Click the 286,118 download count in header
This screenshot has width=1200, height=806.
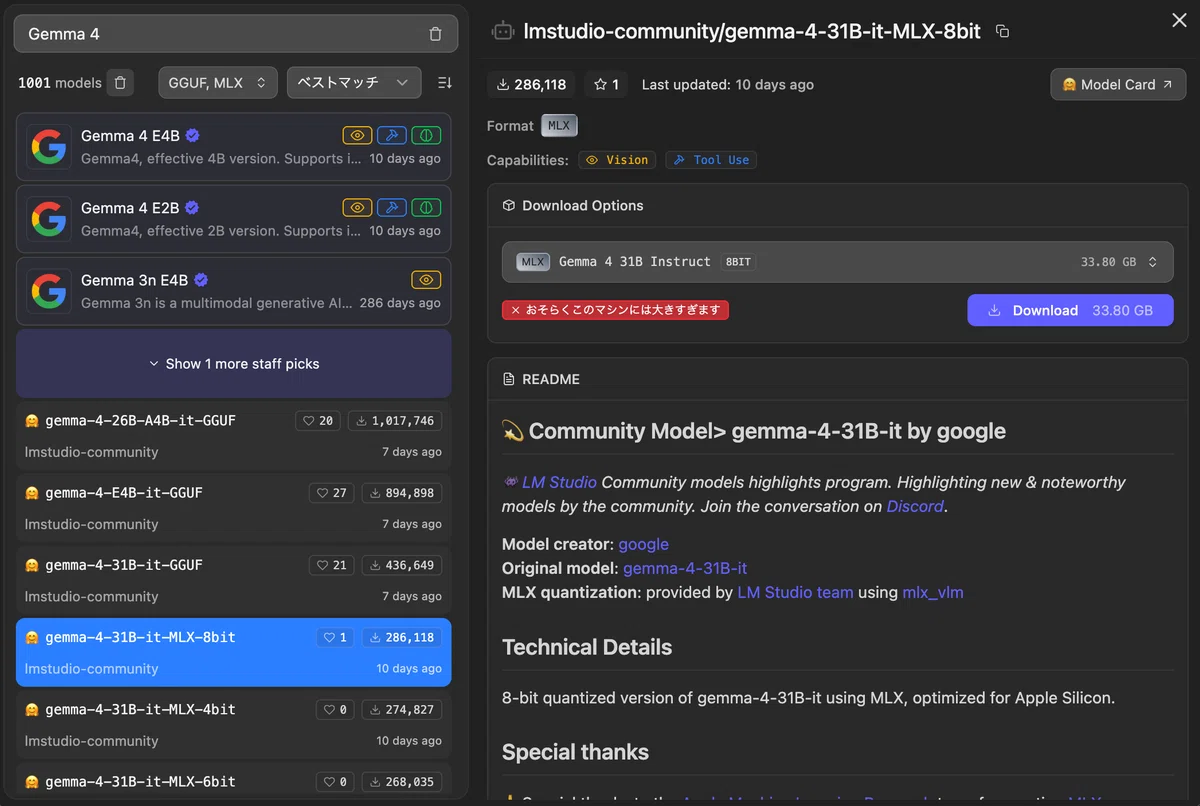[x=531, y=85]
